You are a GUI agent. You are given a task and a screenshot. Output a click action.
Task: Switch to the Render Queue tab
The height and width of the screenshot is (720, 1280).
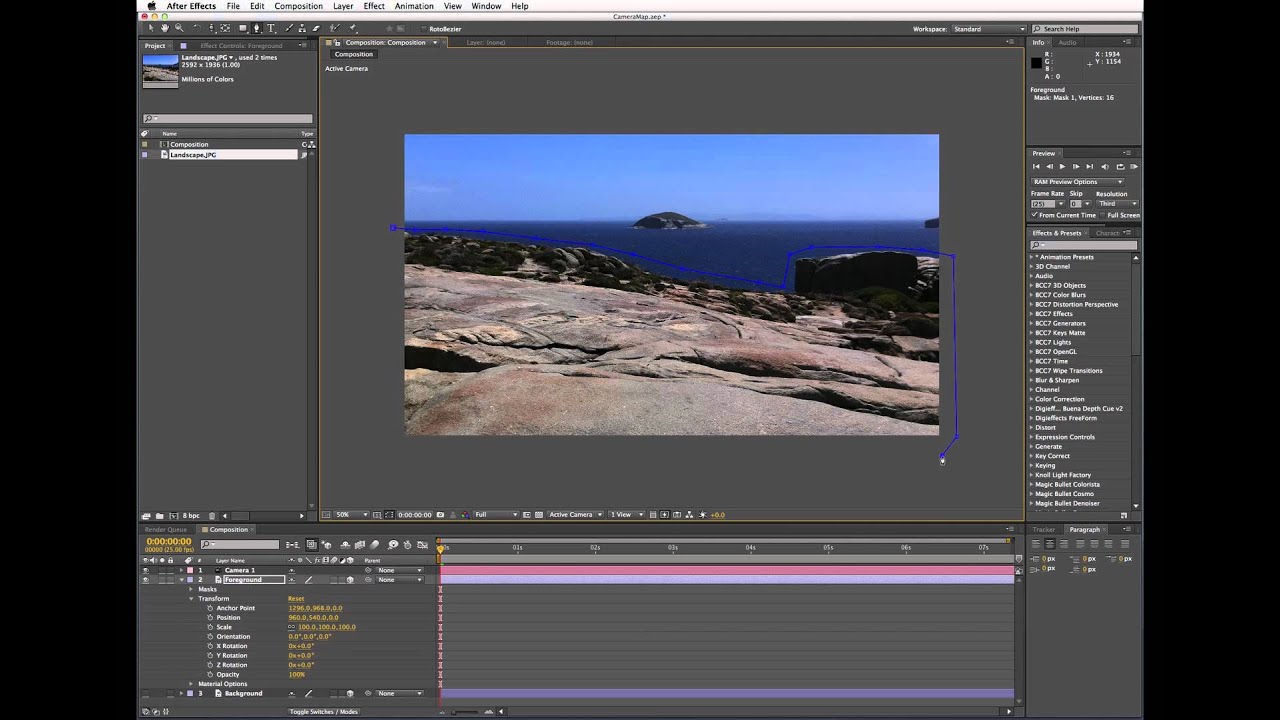(166, 530)
